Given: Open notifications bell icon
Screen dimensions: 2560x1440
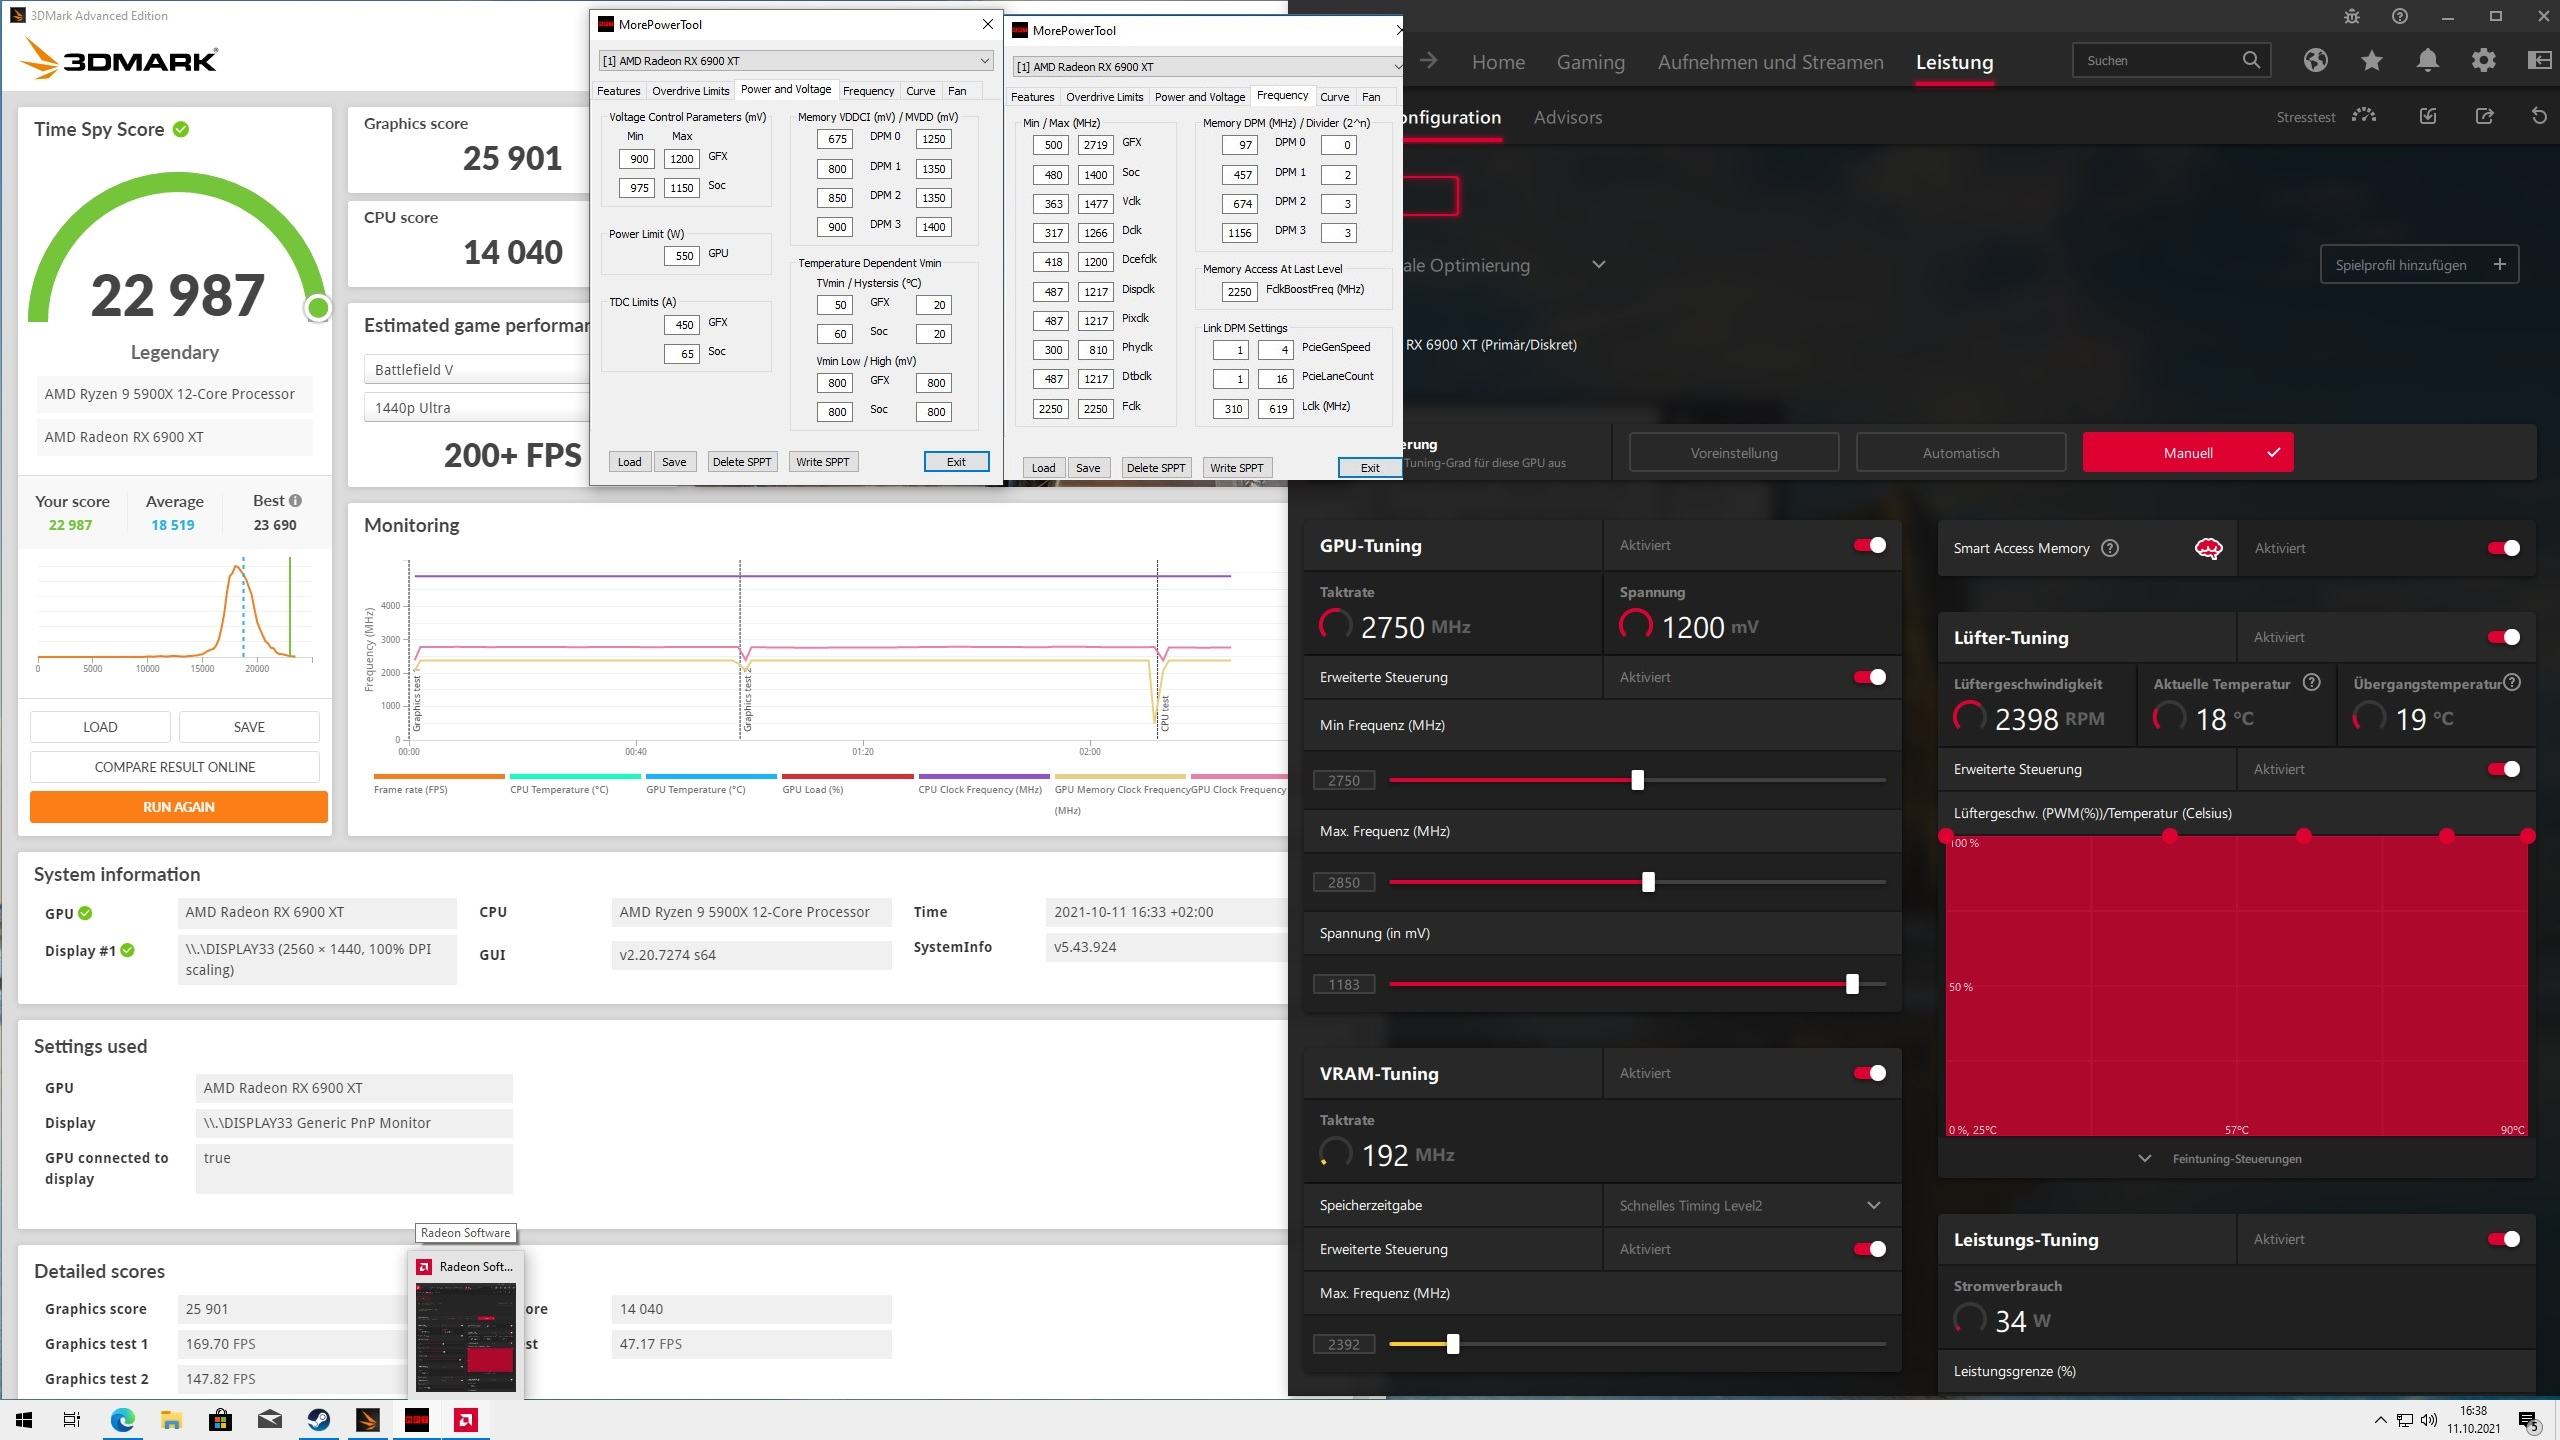Looking at the screenshot, I should click(x=2427, y=61).
